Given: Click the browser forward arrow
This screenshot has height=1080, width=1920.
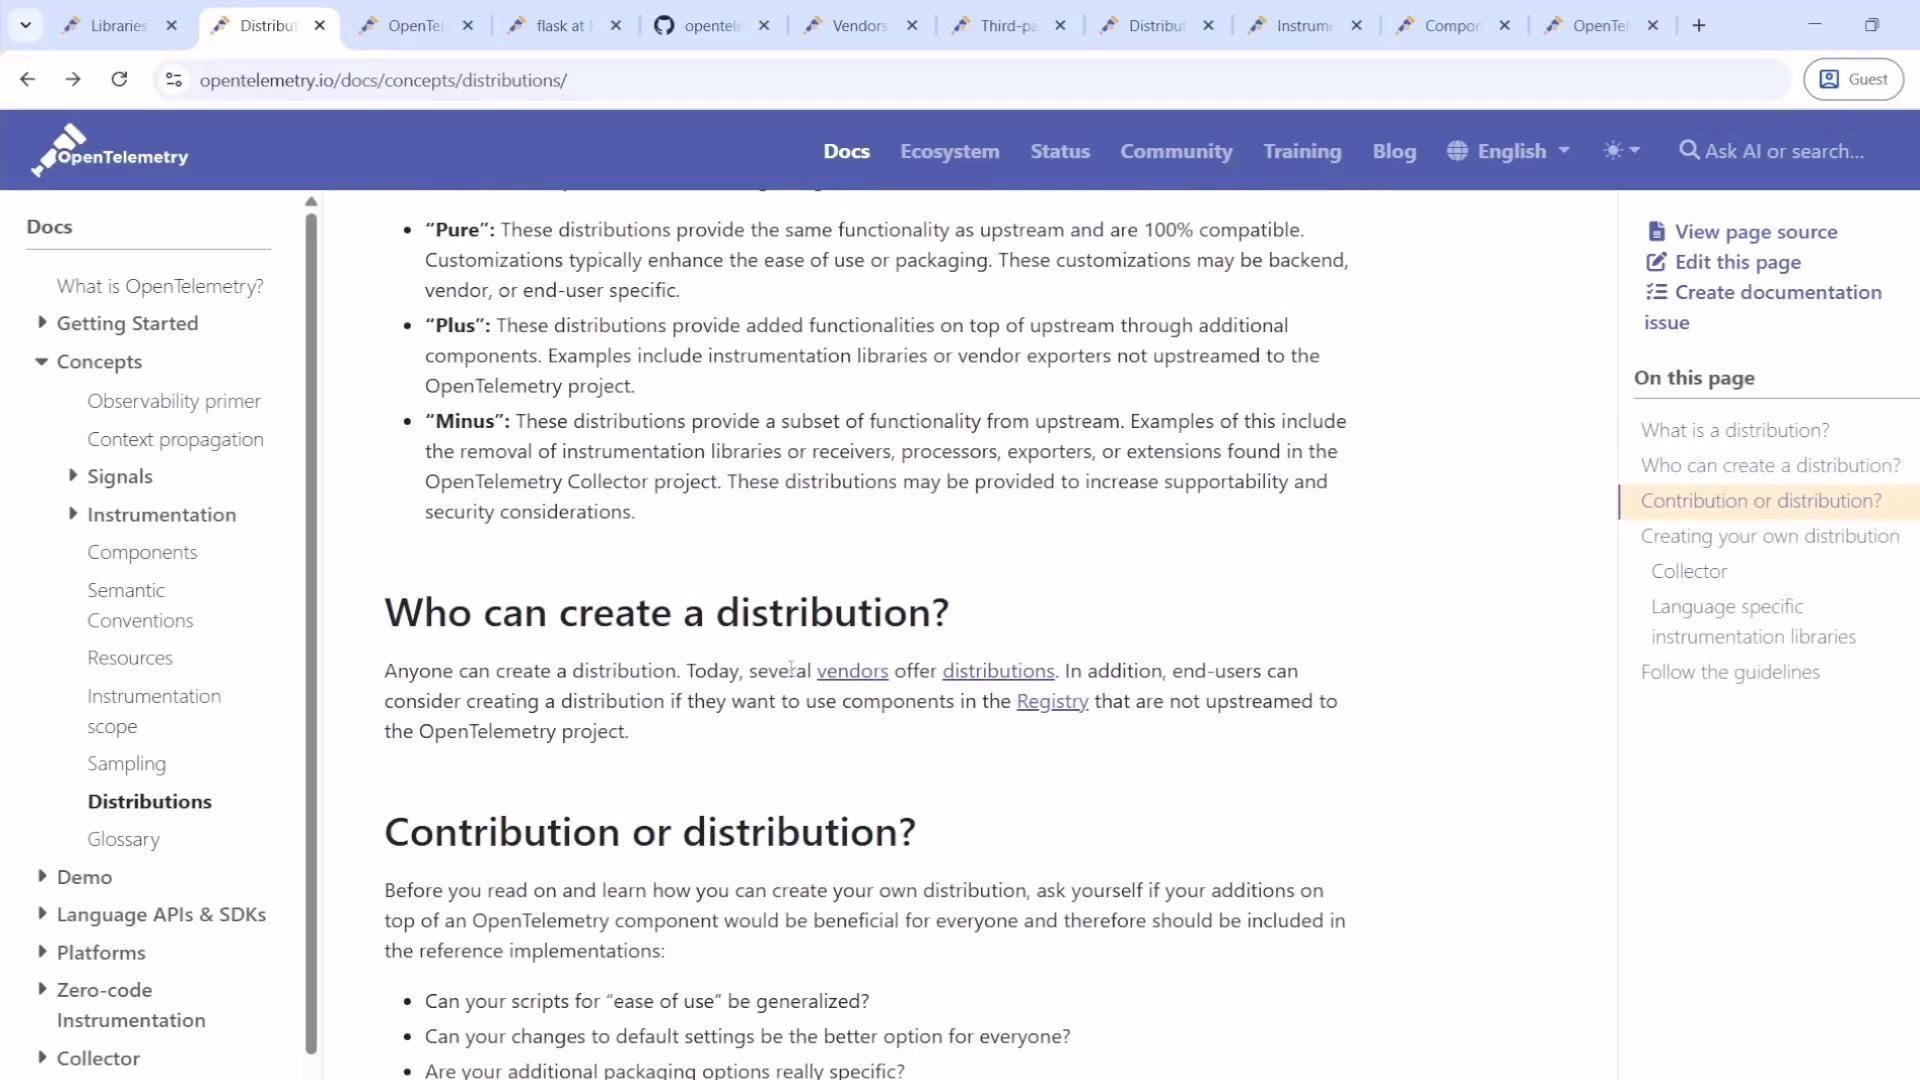Looking at the screenshot, I should 73,79.
